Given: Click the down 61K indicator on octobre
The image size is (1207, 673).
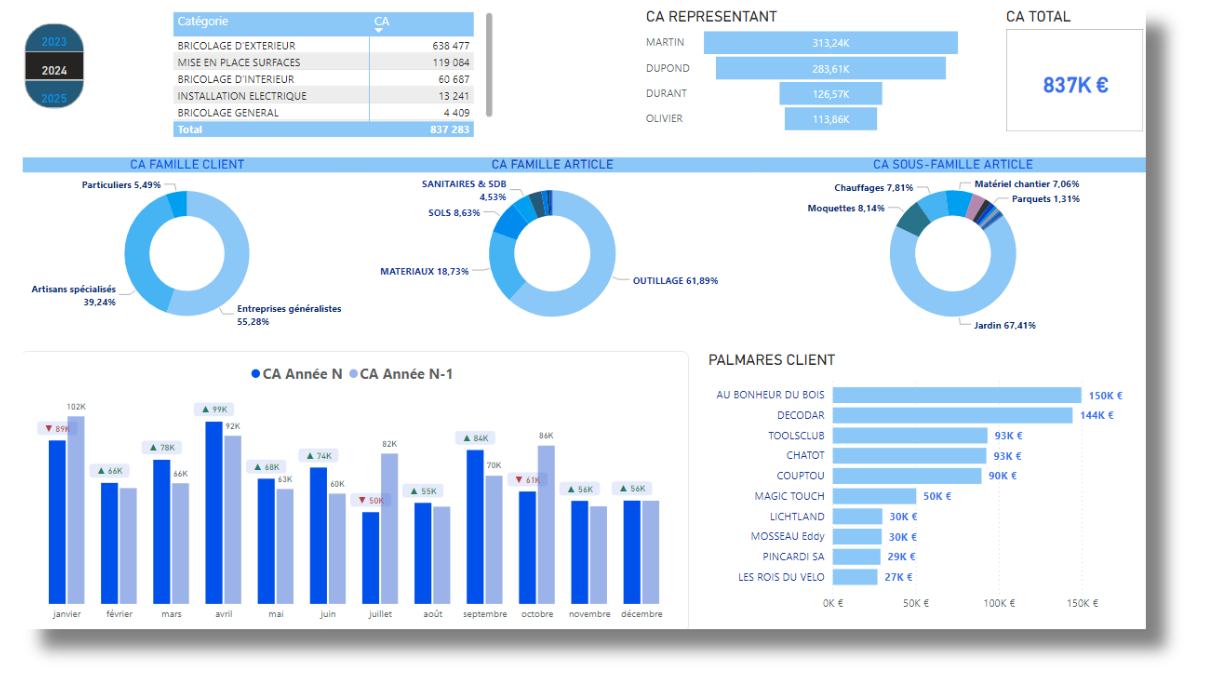Looking at the screenshot, I should (519, 480).
